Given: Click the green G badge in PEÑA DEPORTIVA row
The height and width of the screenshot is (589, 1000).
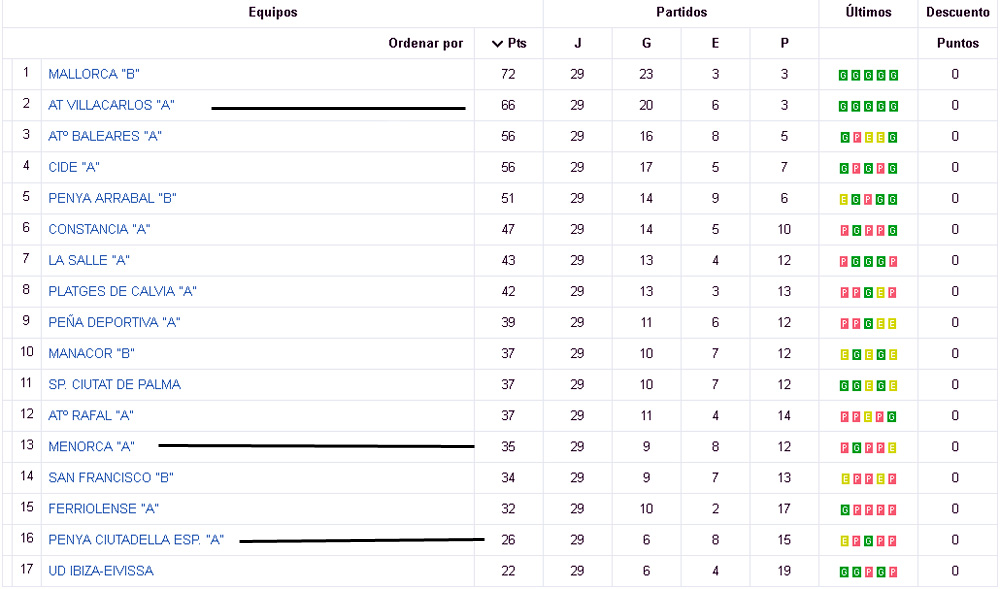Looking at the screenshot, I should (x=868, y=324).
